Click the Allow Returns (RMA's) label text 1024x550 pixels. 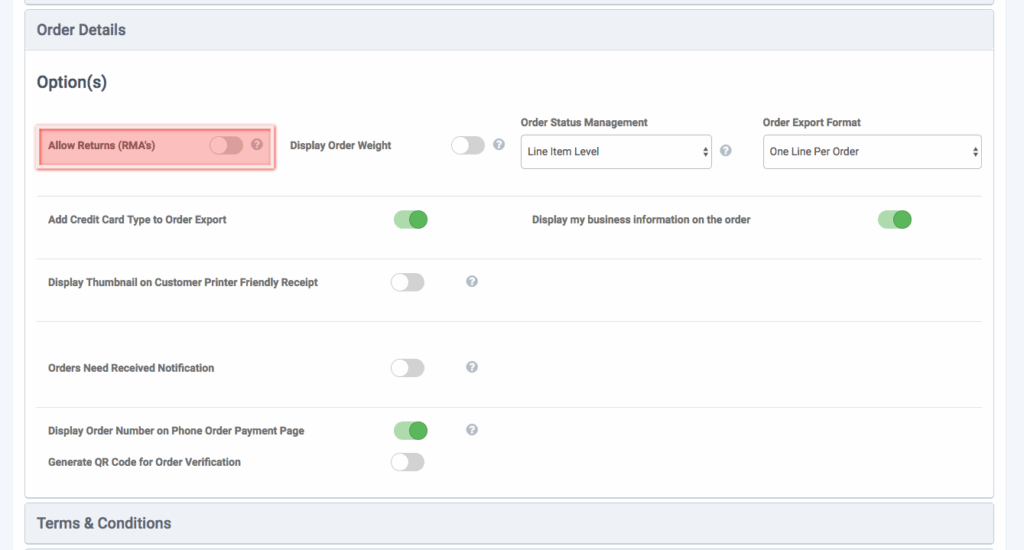[x=101, y=146]
